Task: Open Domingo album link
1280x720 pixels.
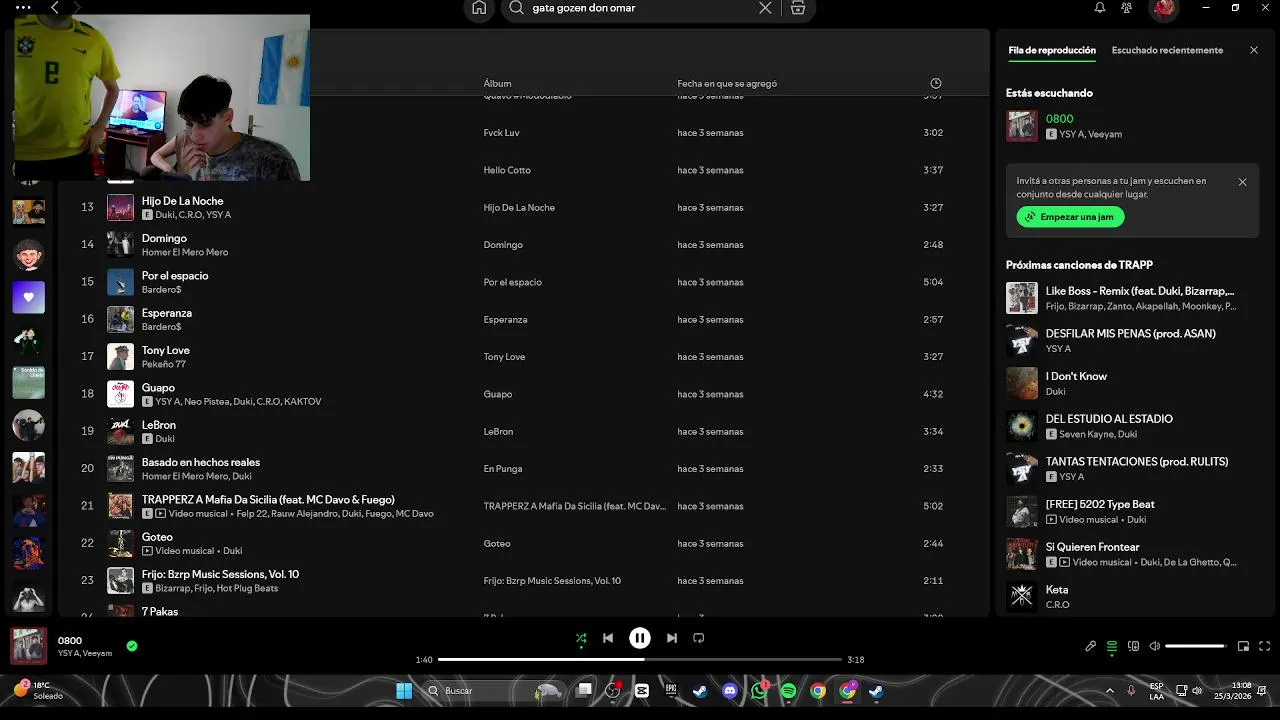Action: [x=503, y=245]
